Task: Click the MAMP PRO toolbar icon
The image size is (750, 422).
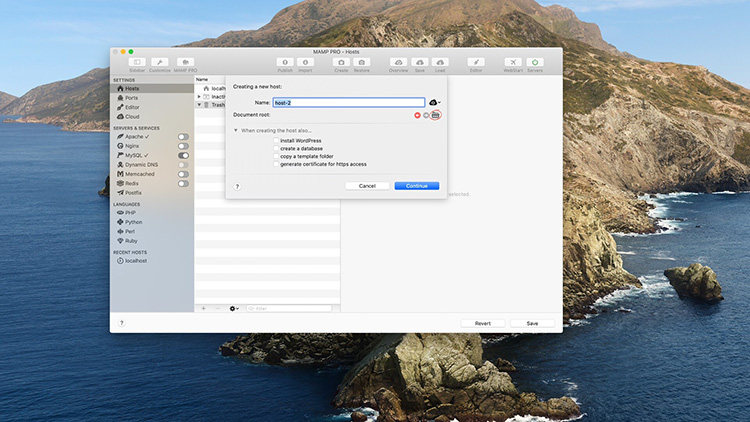Action: tap(185, 62)
